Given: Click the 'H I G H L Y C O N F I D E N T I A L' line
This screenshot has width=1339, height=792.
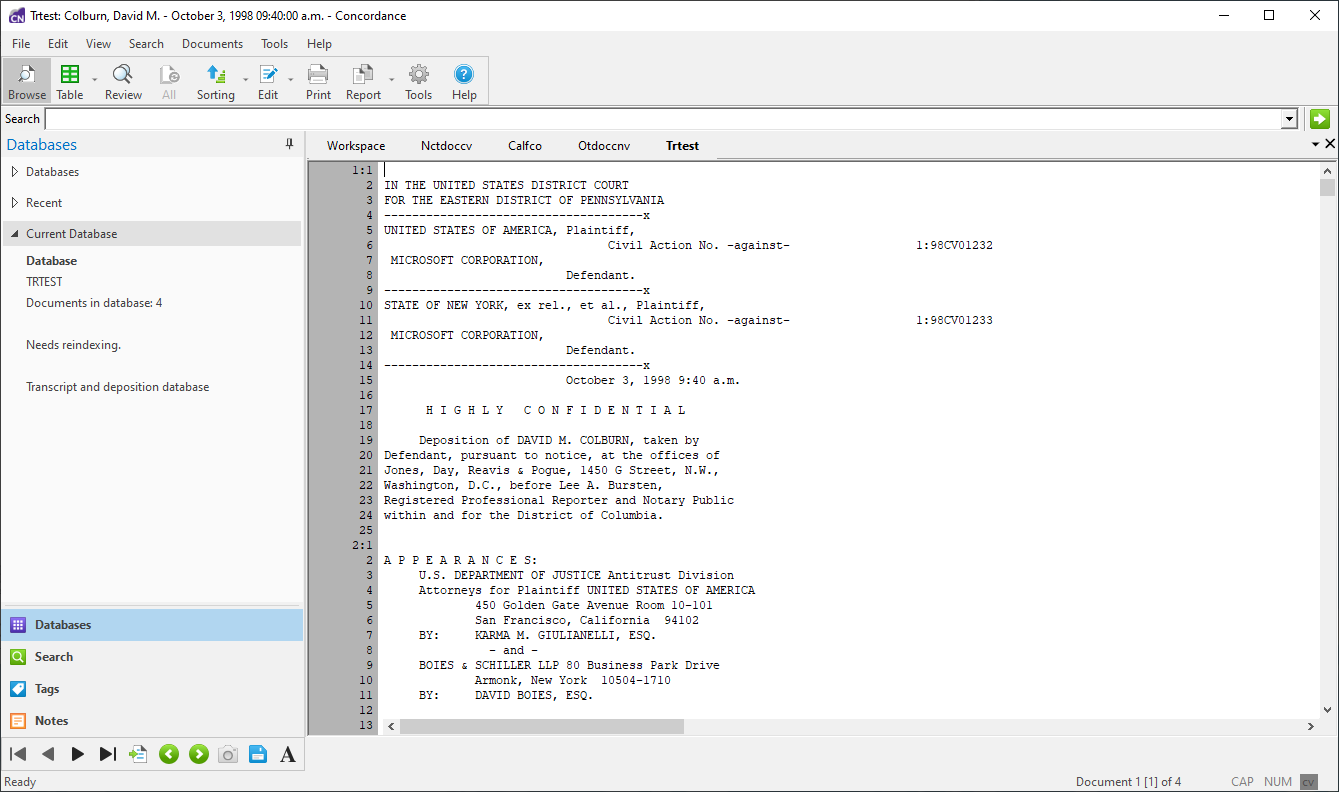Looking at the screenshot, I should click(x=556, y=410).
